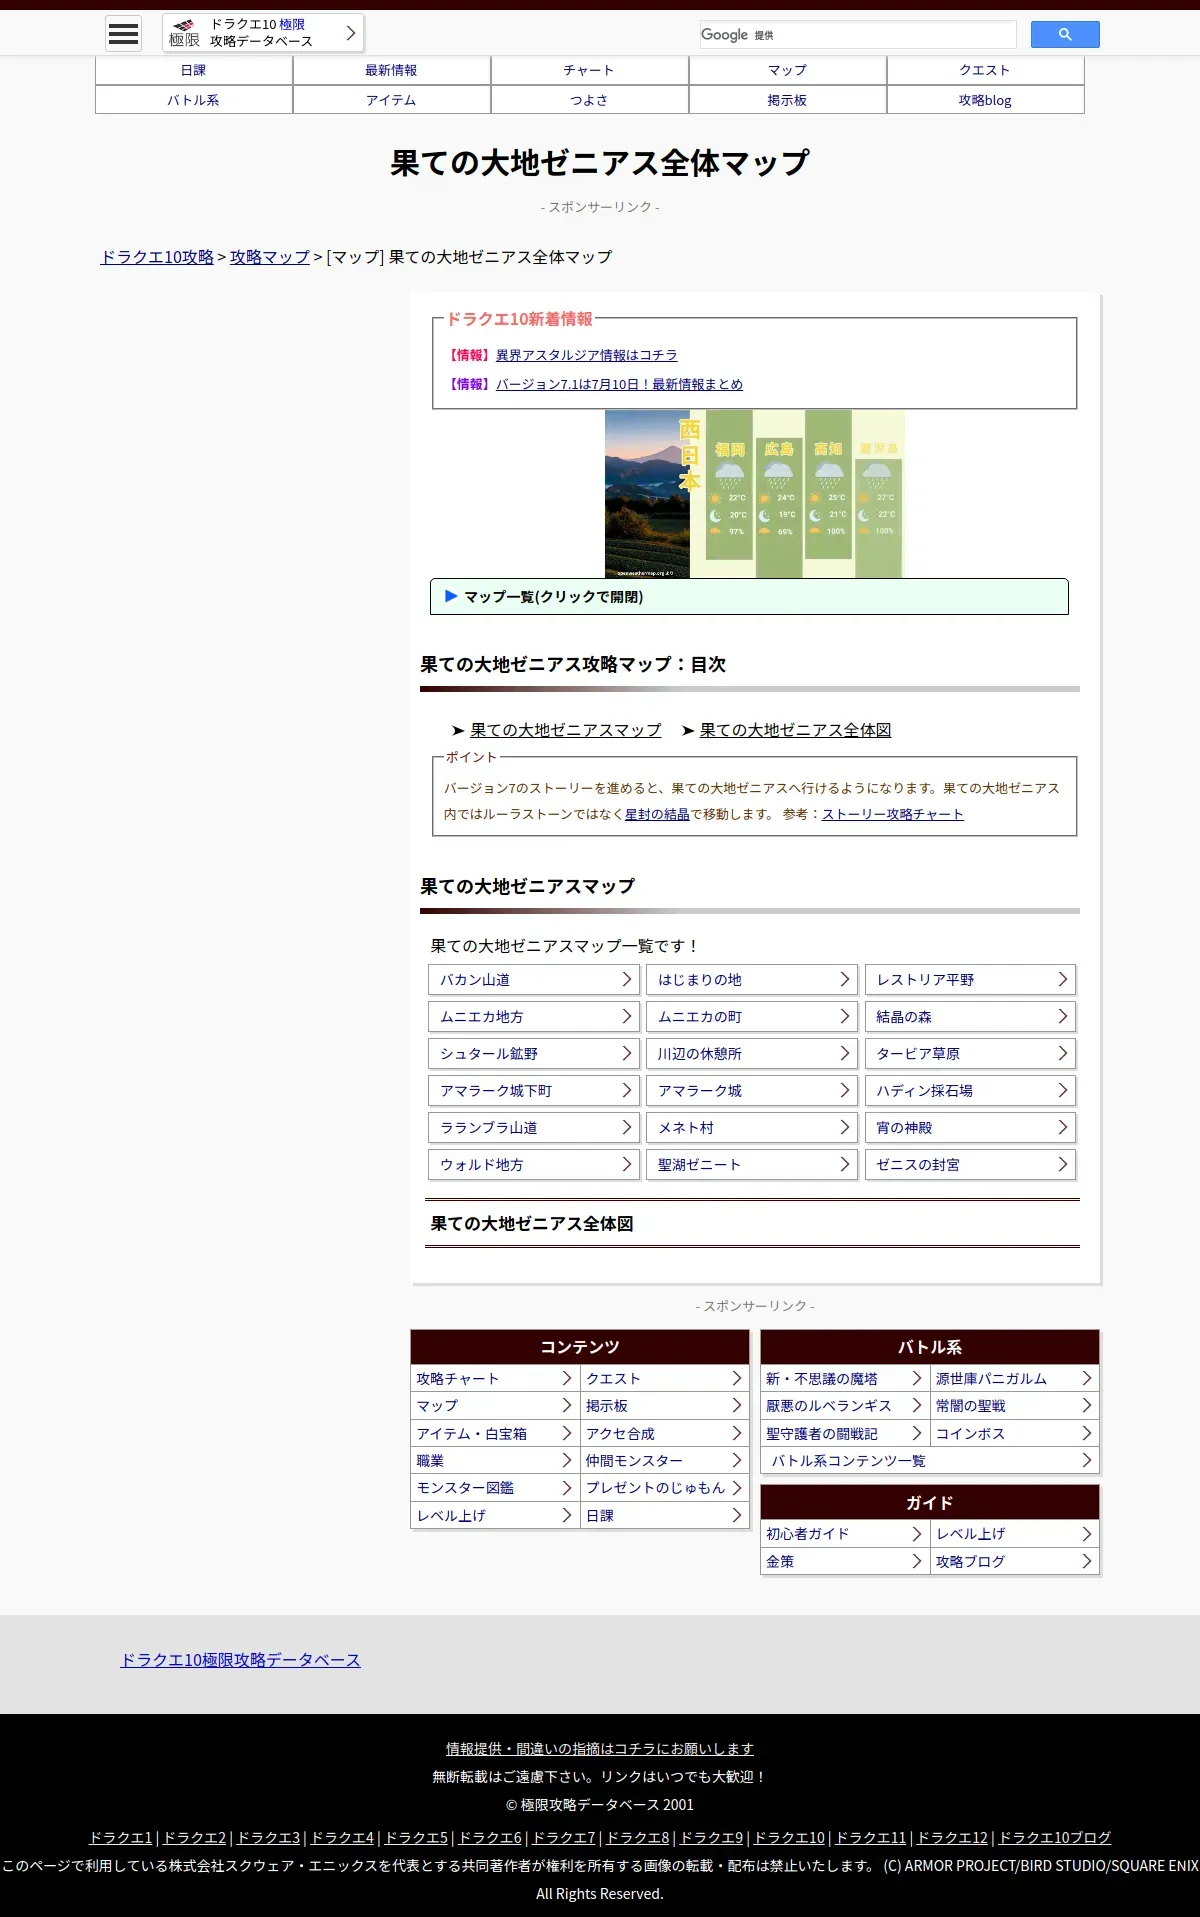The width and height of the screenshot is (1200, 1917).
Task: Open 初心者ガイド in ガイド panel
Action: pyautogui.click(x=845, y=1534)
